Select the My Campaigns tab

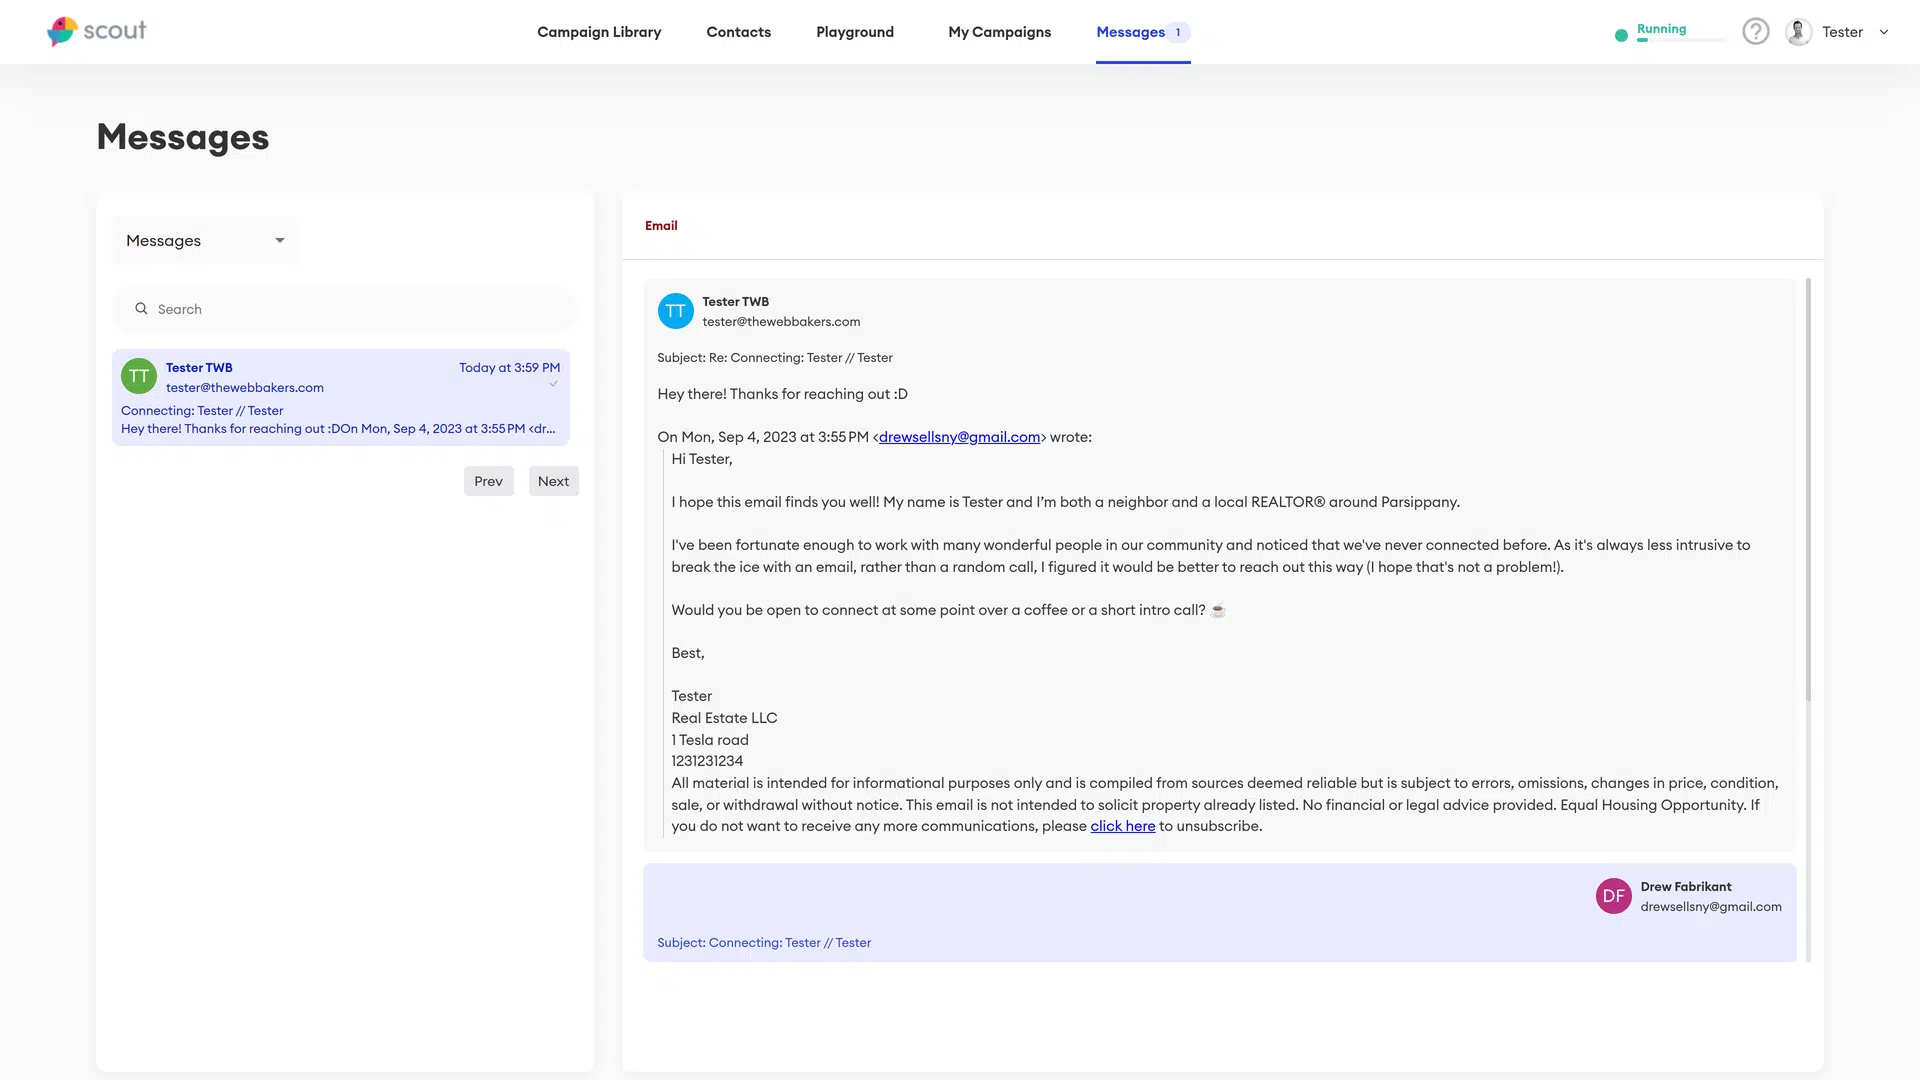coord(1000,32)
